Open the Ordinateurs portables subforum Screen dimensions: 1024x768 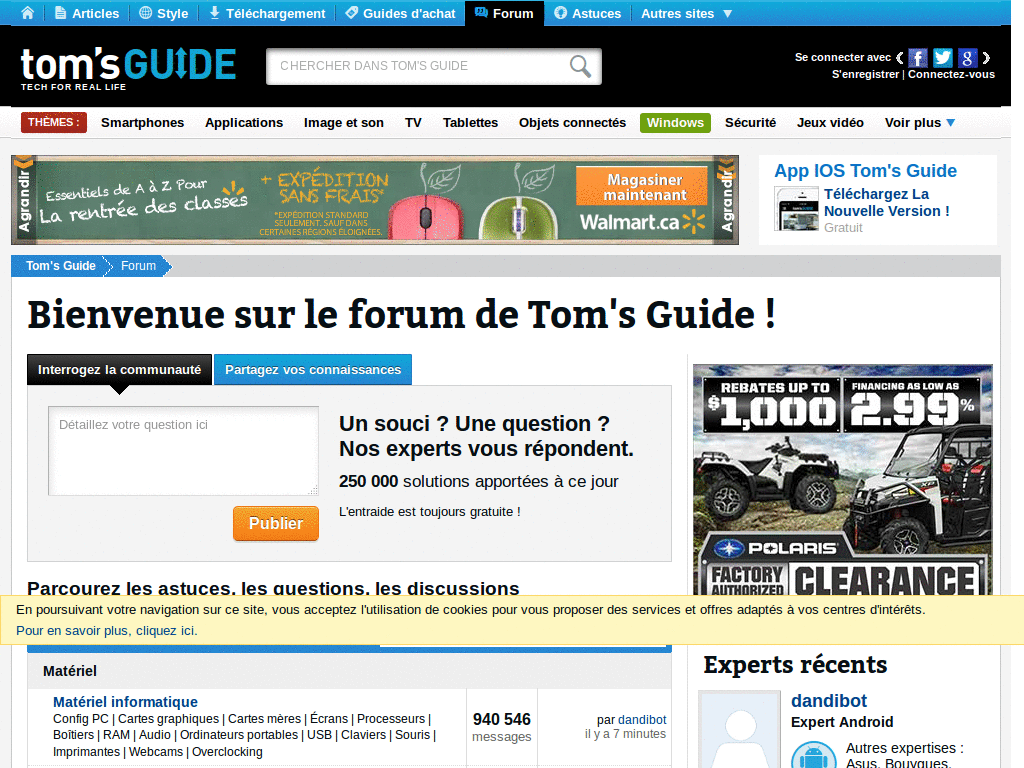coord(239,735)
